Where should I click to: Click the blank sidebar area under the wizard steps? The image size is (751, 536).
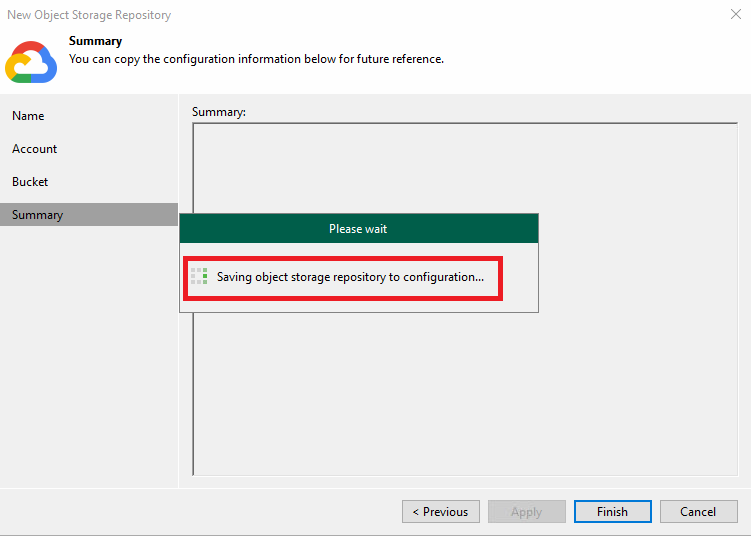coord(89,357)
